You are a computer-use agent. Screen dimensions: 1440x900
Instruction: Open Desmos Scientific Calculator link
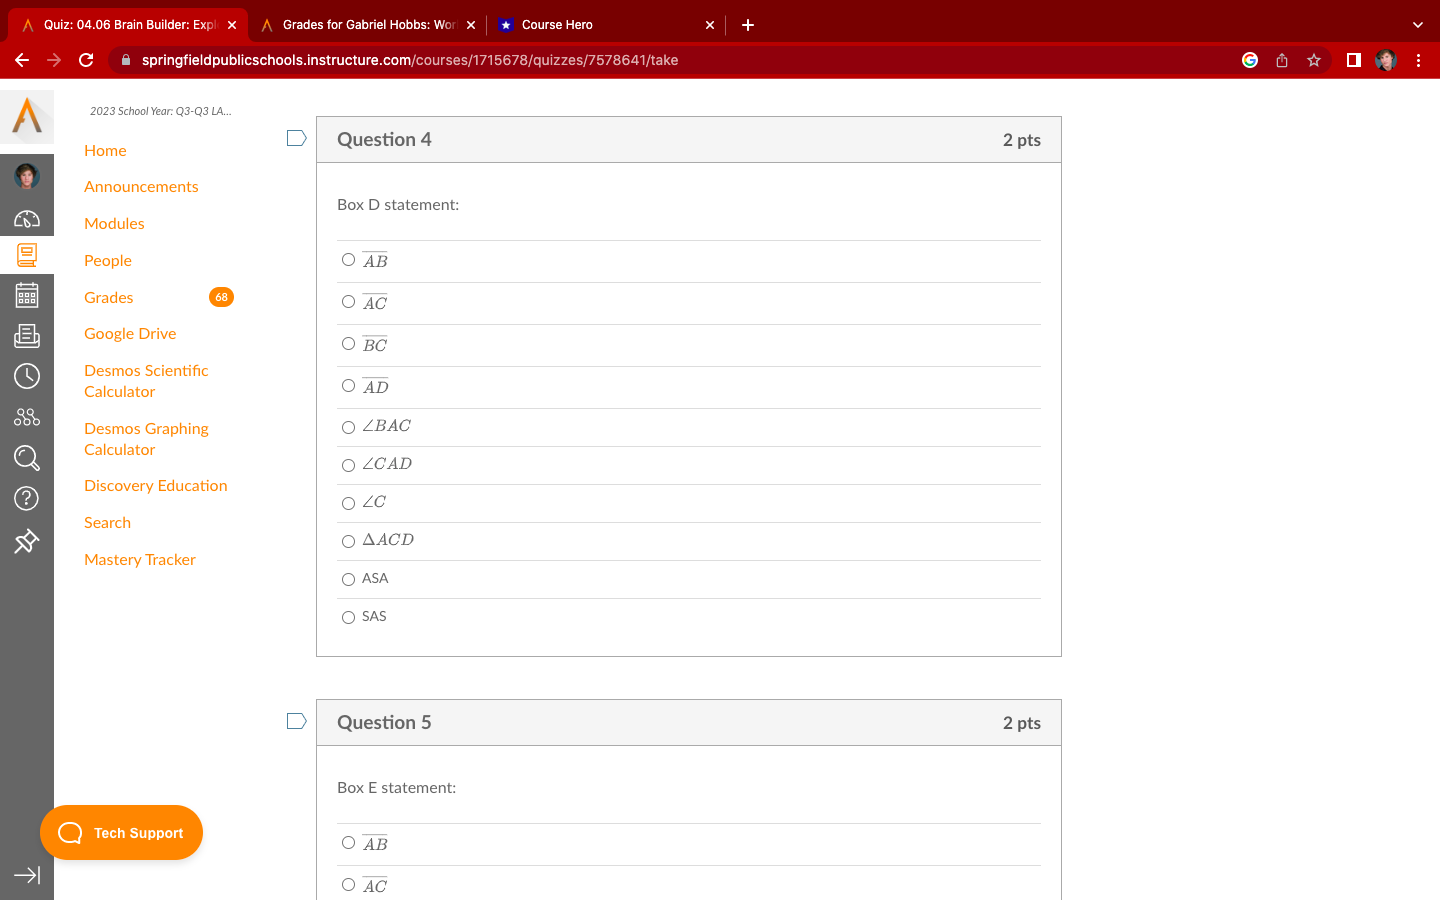[146, 381]
